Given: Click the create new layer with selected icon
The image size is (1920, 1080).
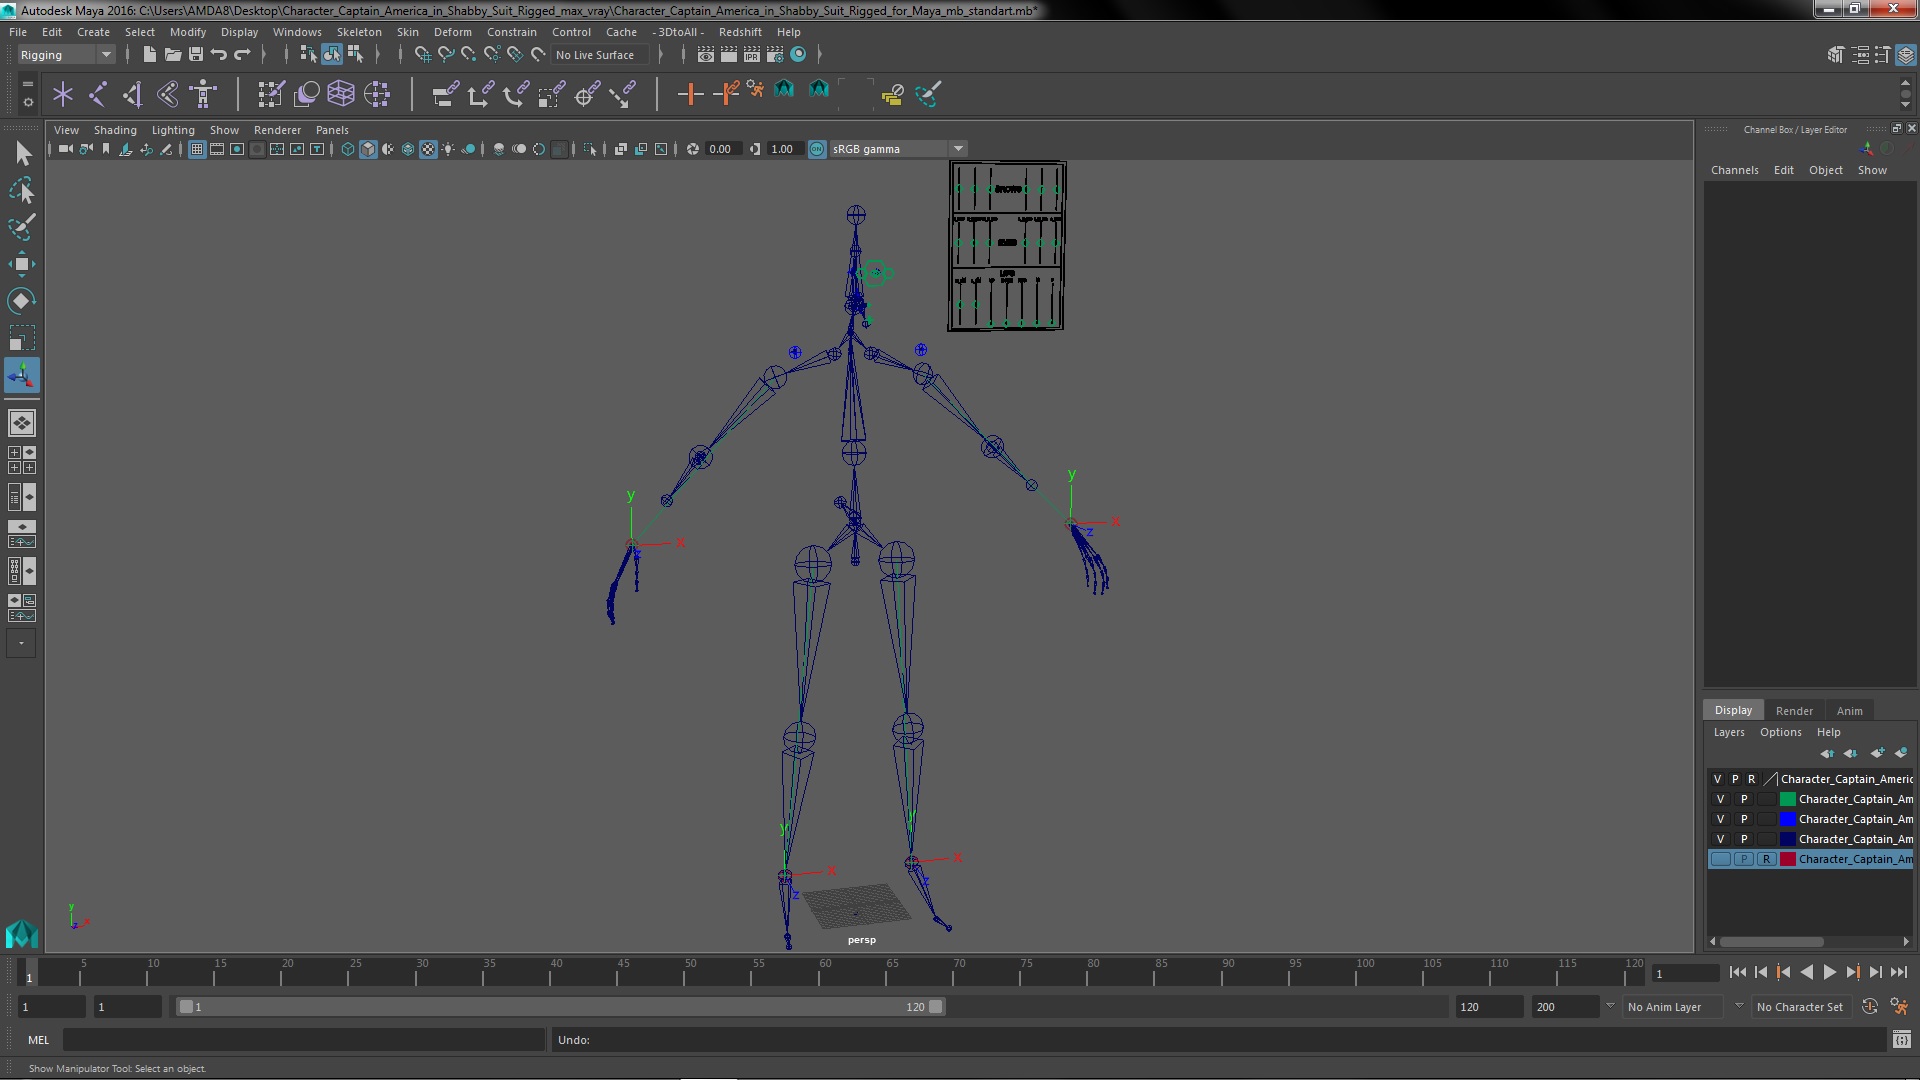Looking at the screenshot, I should coord(1900,753).
